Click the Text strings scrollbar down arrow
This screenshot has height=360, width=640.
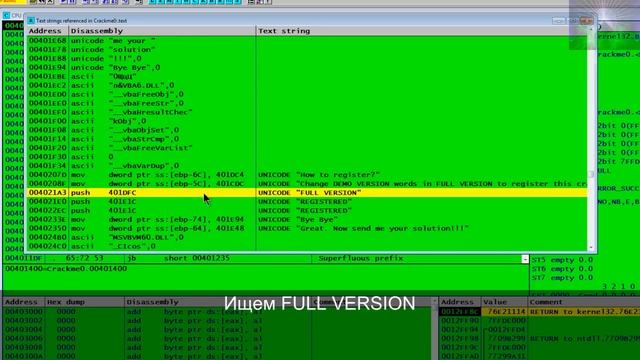click(591, 247)
